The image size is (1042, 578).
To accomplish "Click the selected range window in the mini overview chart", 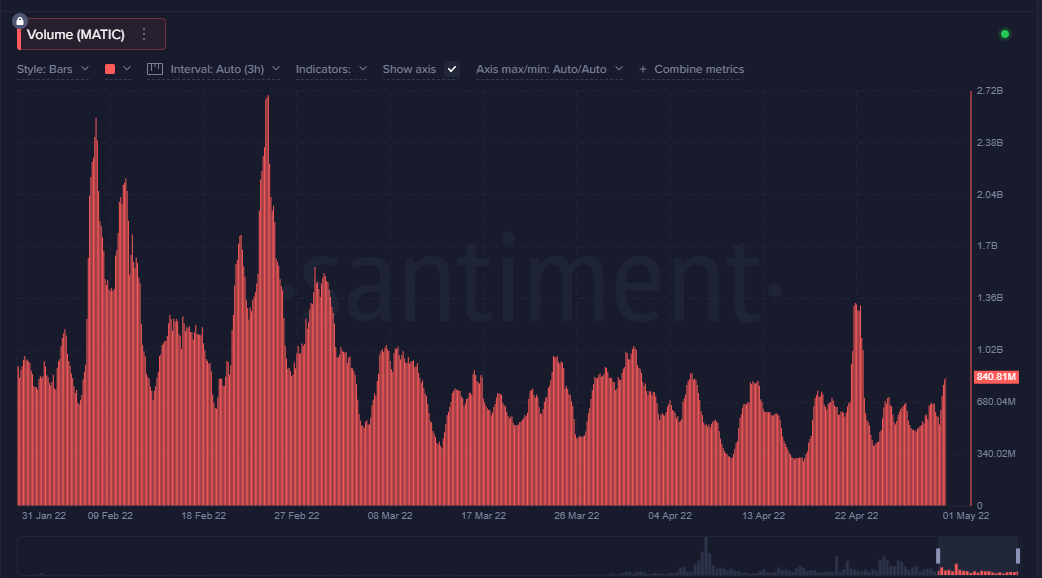I will click(x=978, y=556).
